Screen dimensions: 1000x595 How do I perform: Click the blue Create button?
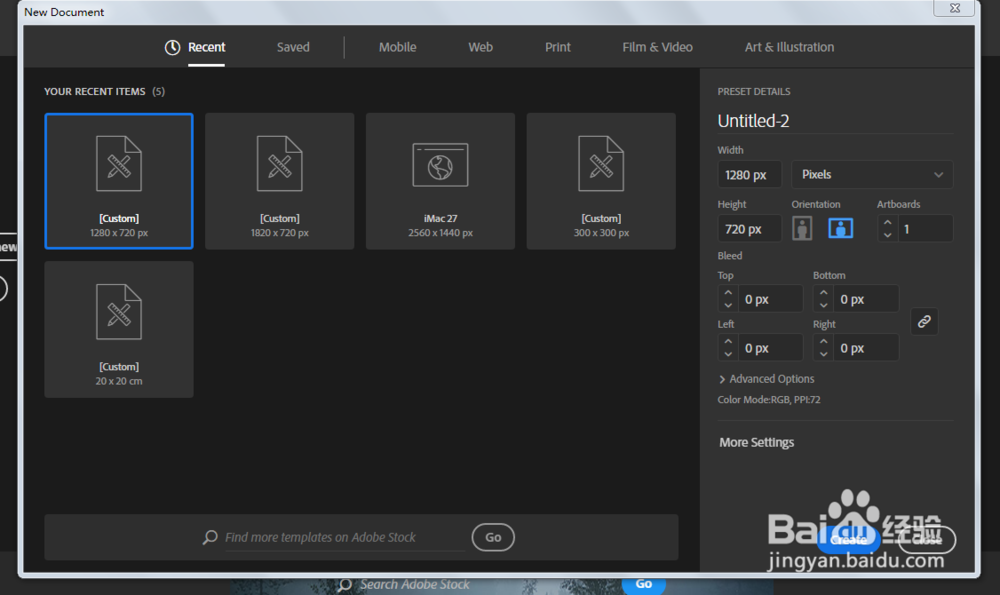tap(848, 540)
